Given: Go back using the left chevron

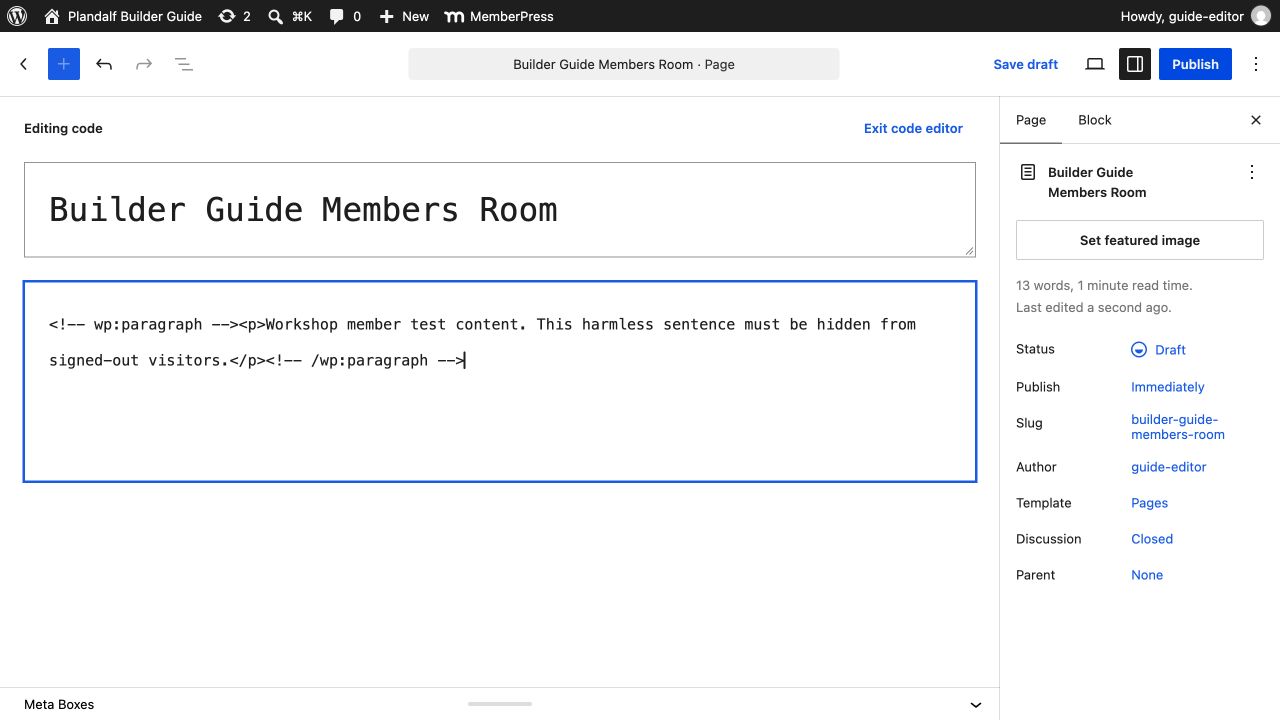Looking at the screenshot, I should [x=24, y=64].
